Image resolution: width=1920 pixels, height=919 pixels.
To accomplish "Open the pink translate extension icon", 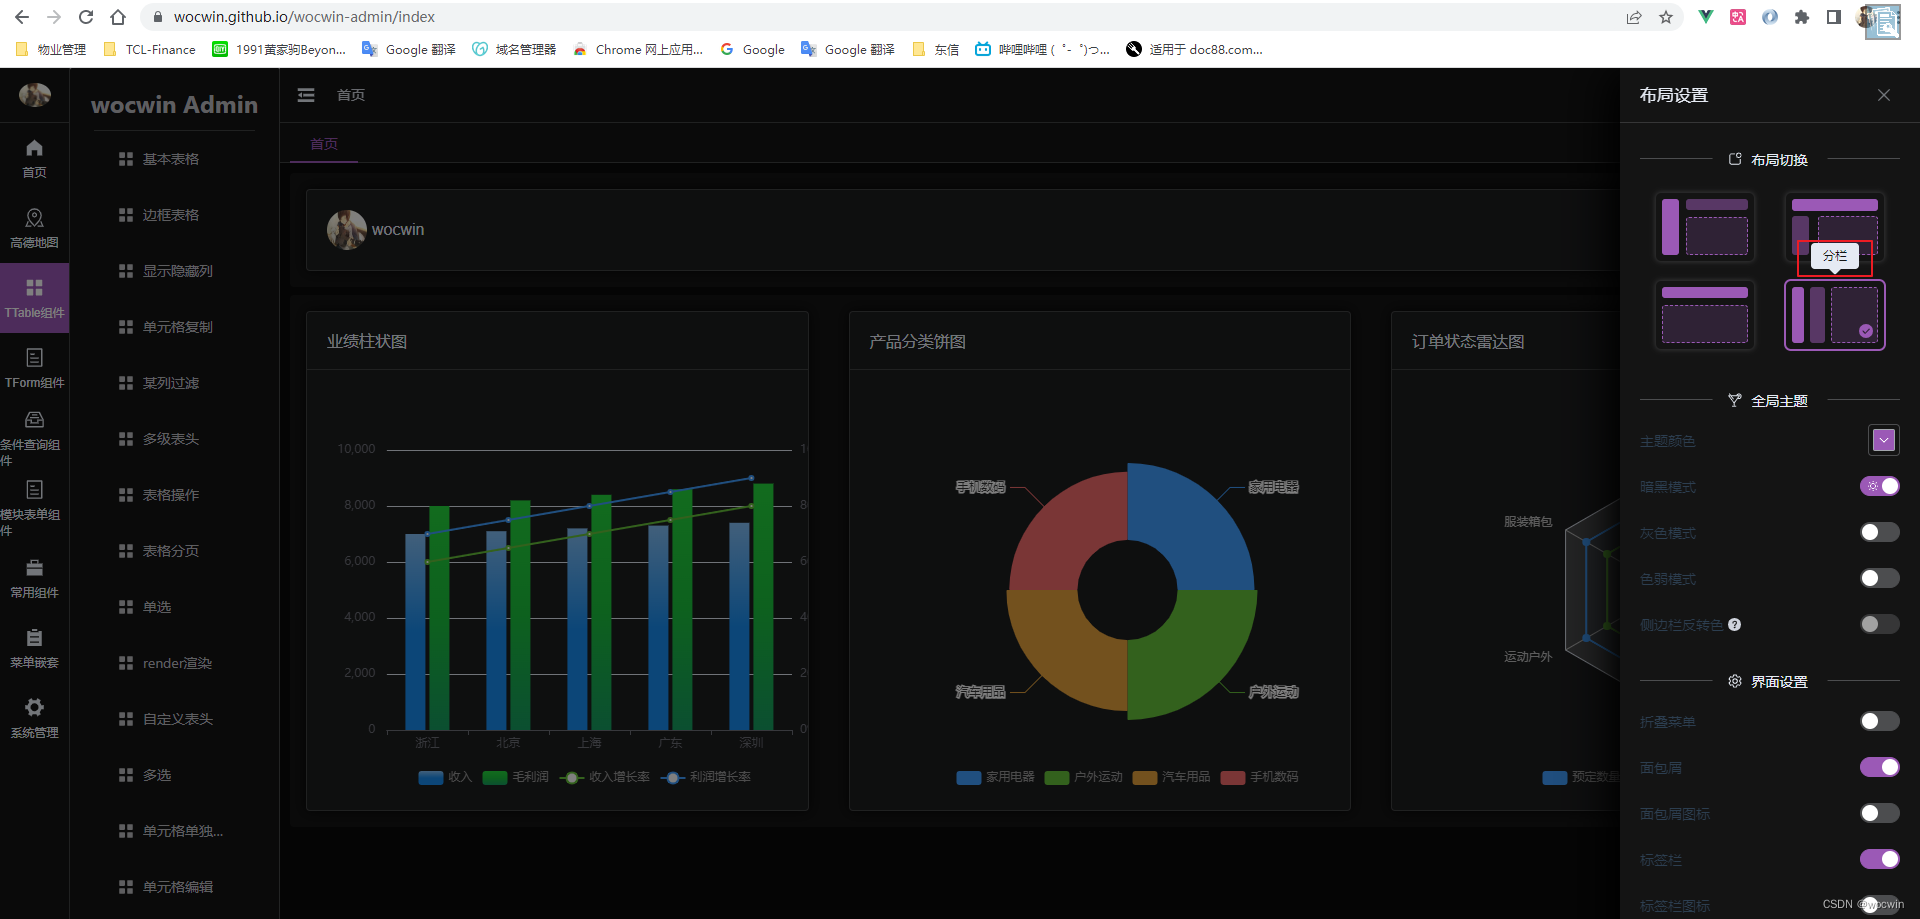I will [x=1738, y=17].
